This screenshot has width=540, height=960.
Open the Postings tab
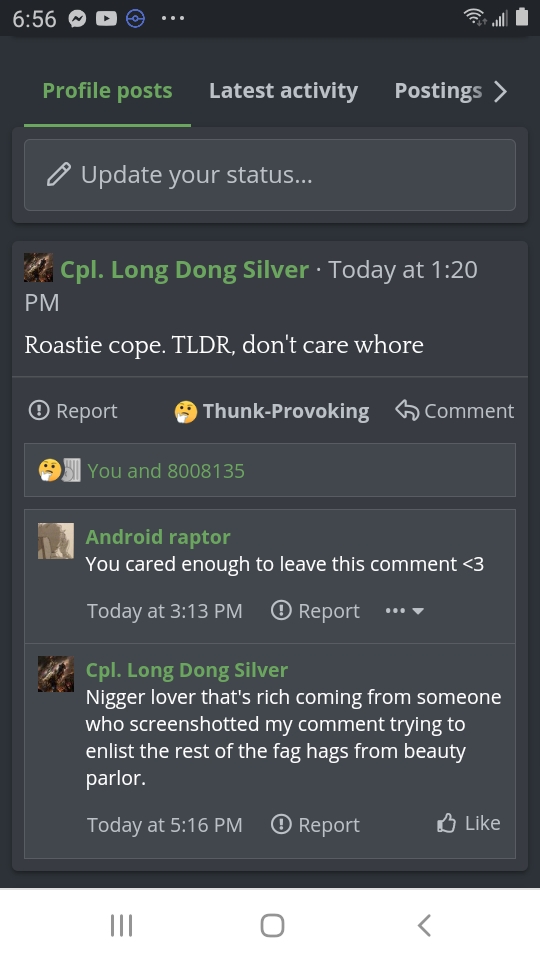438,91
